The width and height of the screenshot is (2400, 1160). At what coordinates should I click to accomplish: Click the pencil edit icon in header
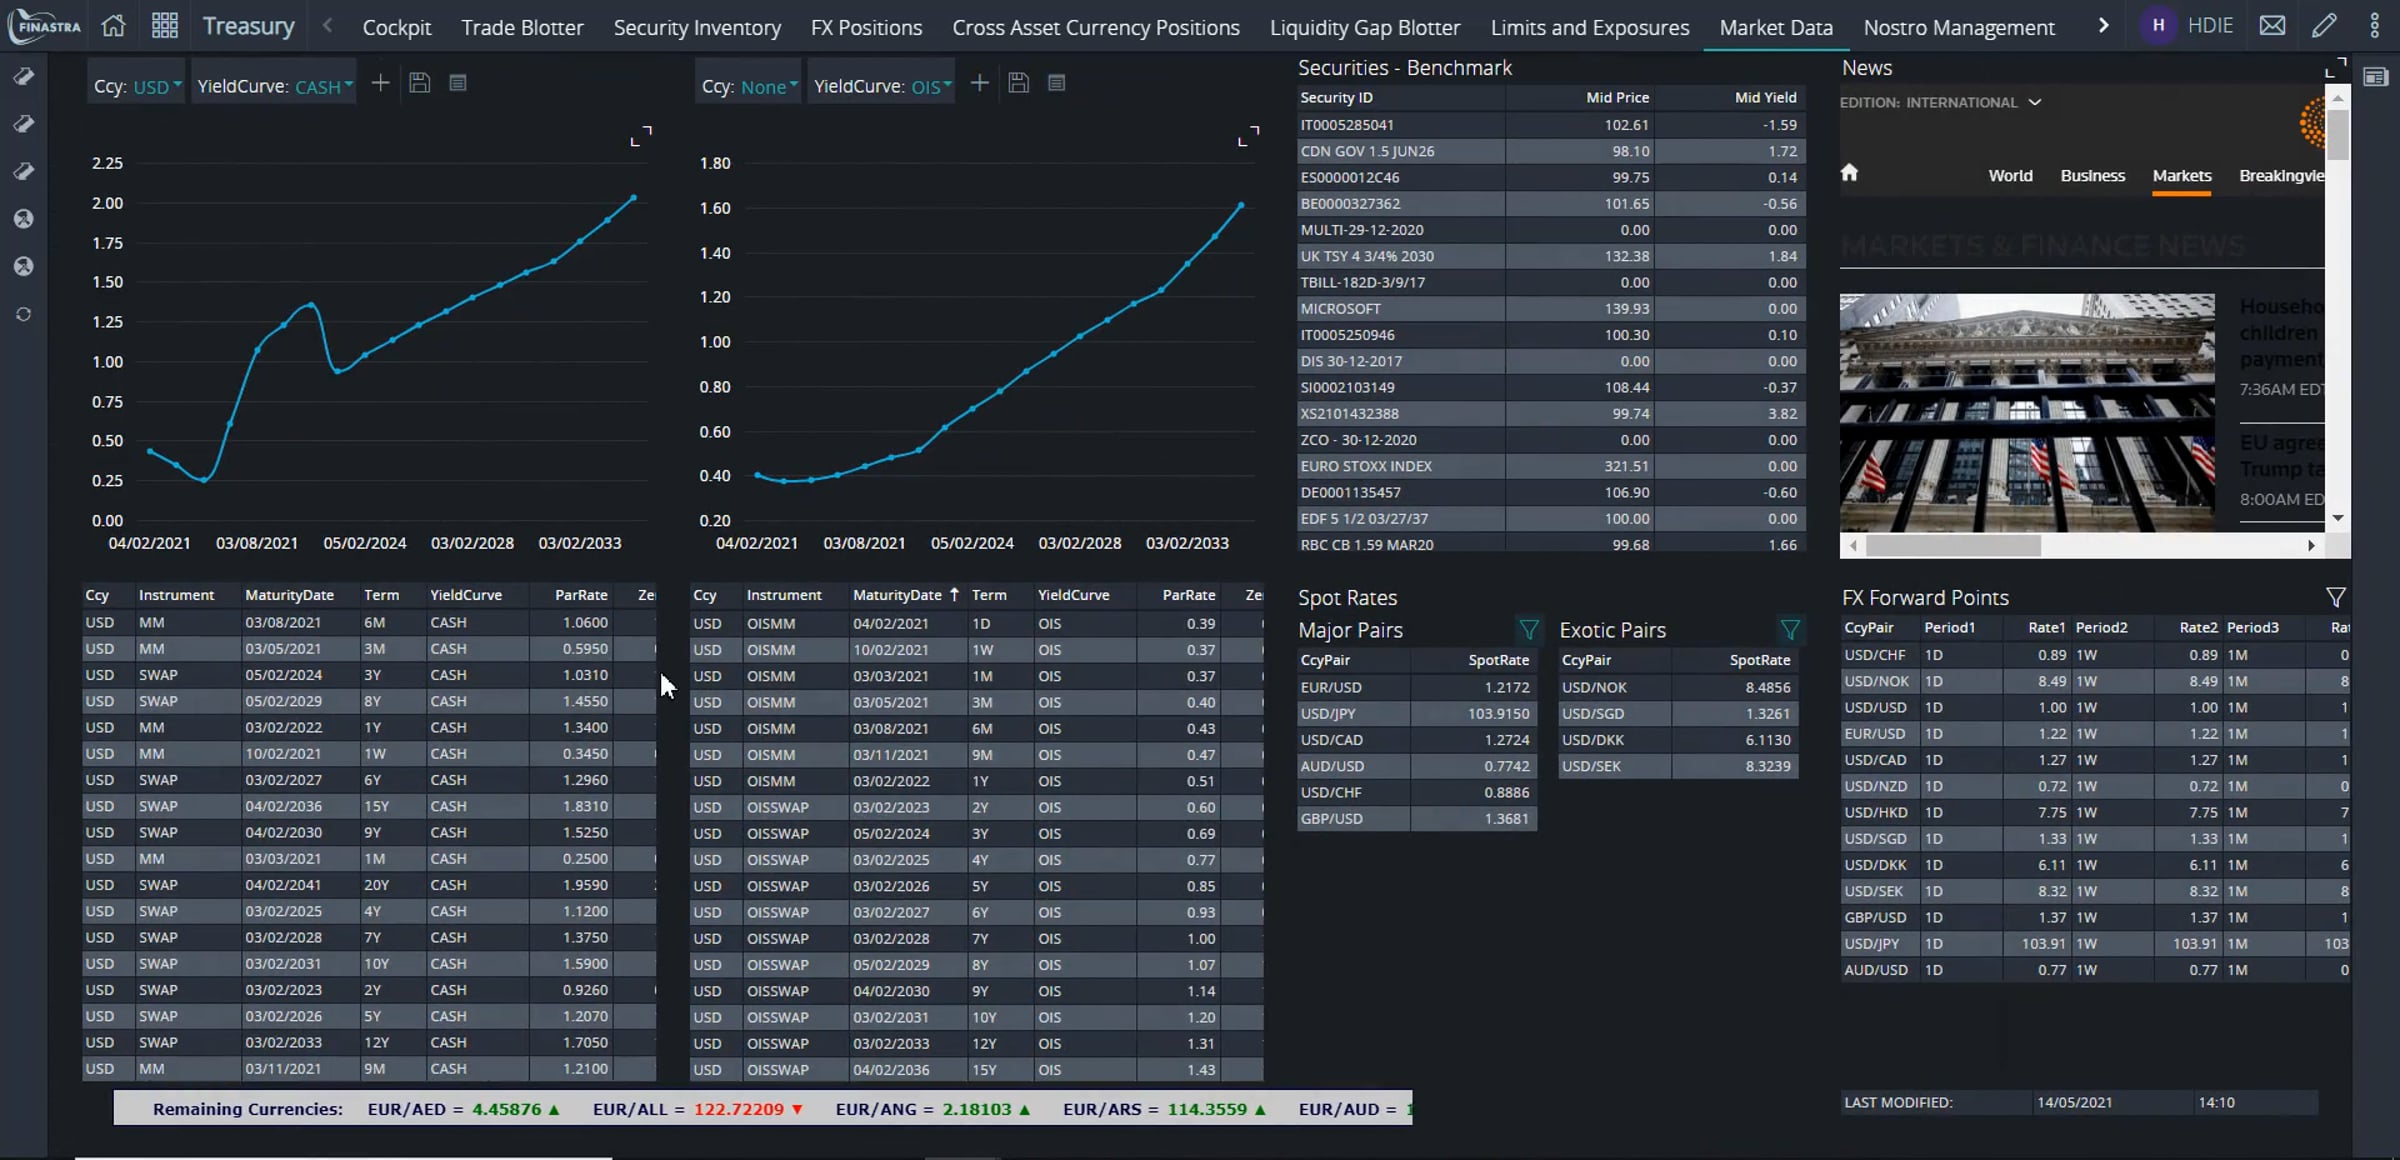tap(2324, 26)
